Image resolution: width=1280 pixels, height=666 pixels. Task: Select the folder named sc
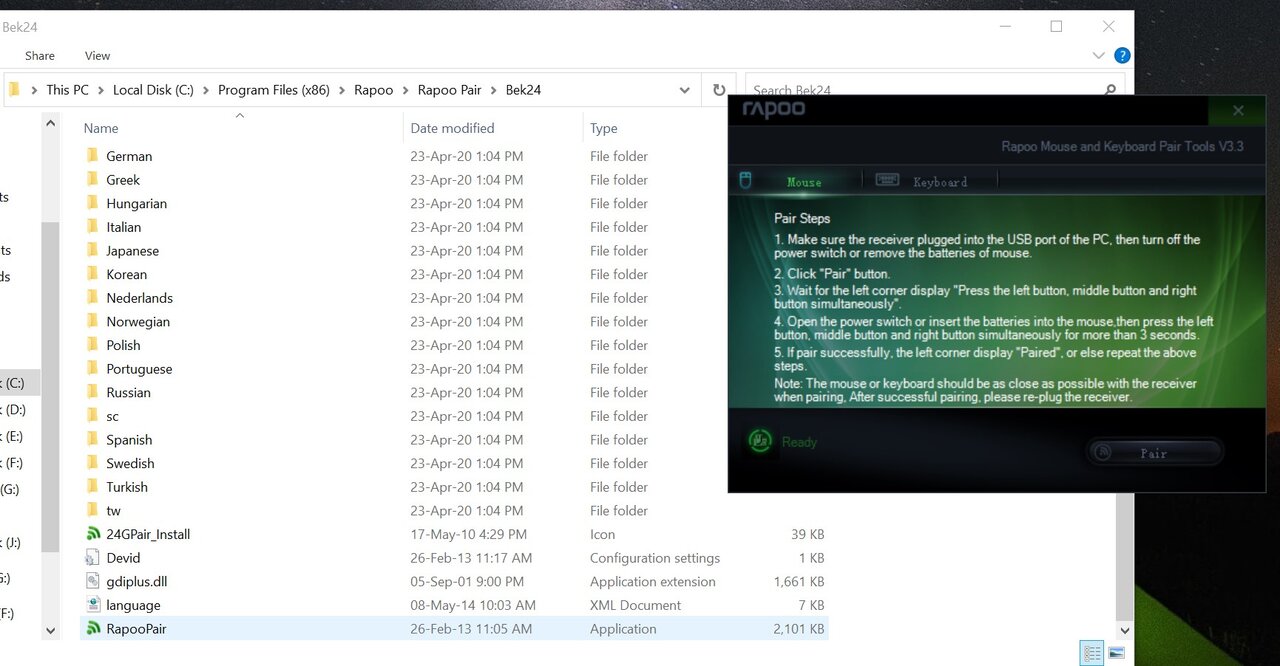point(112,416)
